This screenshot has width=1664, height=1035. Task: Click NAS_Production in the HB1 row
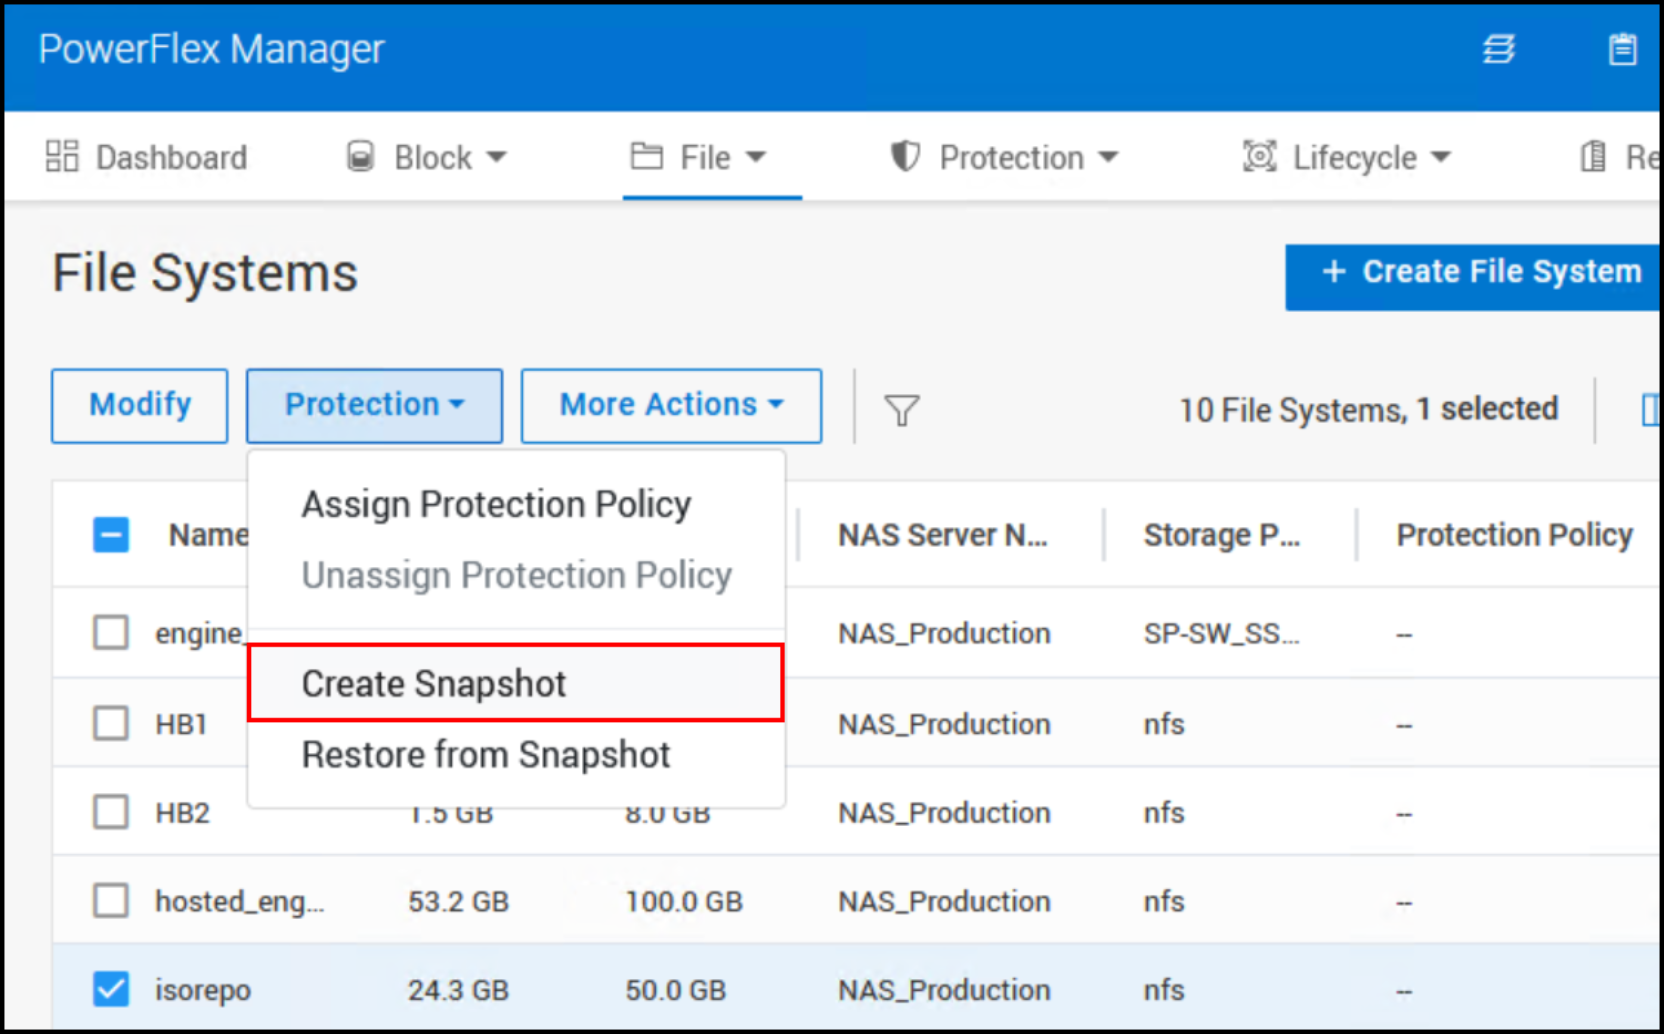pyautogui.click(x=944, y=724)
